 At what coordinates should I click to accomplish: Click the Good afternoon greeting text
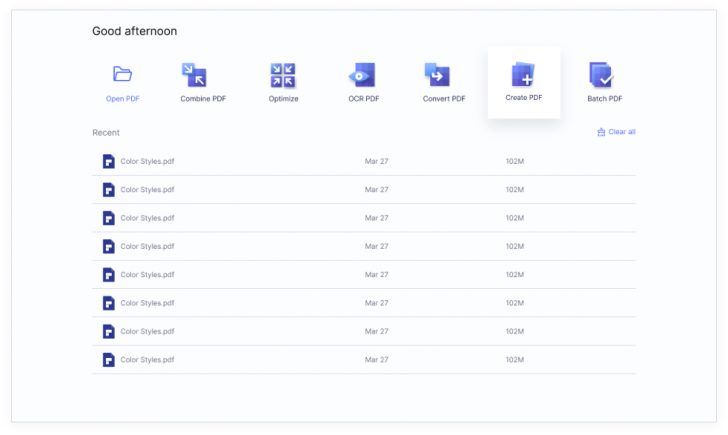[x=135, y=31]
